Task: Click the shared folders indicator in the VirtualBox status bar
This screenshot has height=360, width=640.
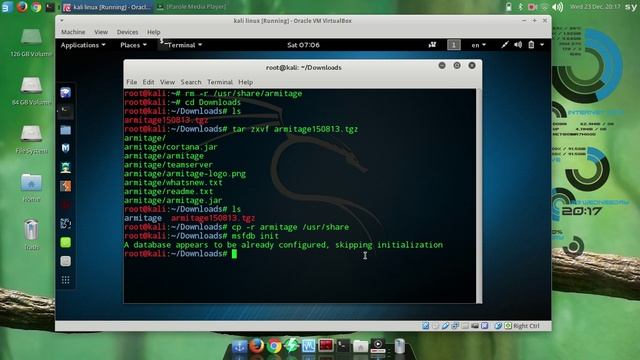Action: (x=465, y=326)
